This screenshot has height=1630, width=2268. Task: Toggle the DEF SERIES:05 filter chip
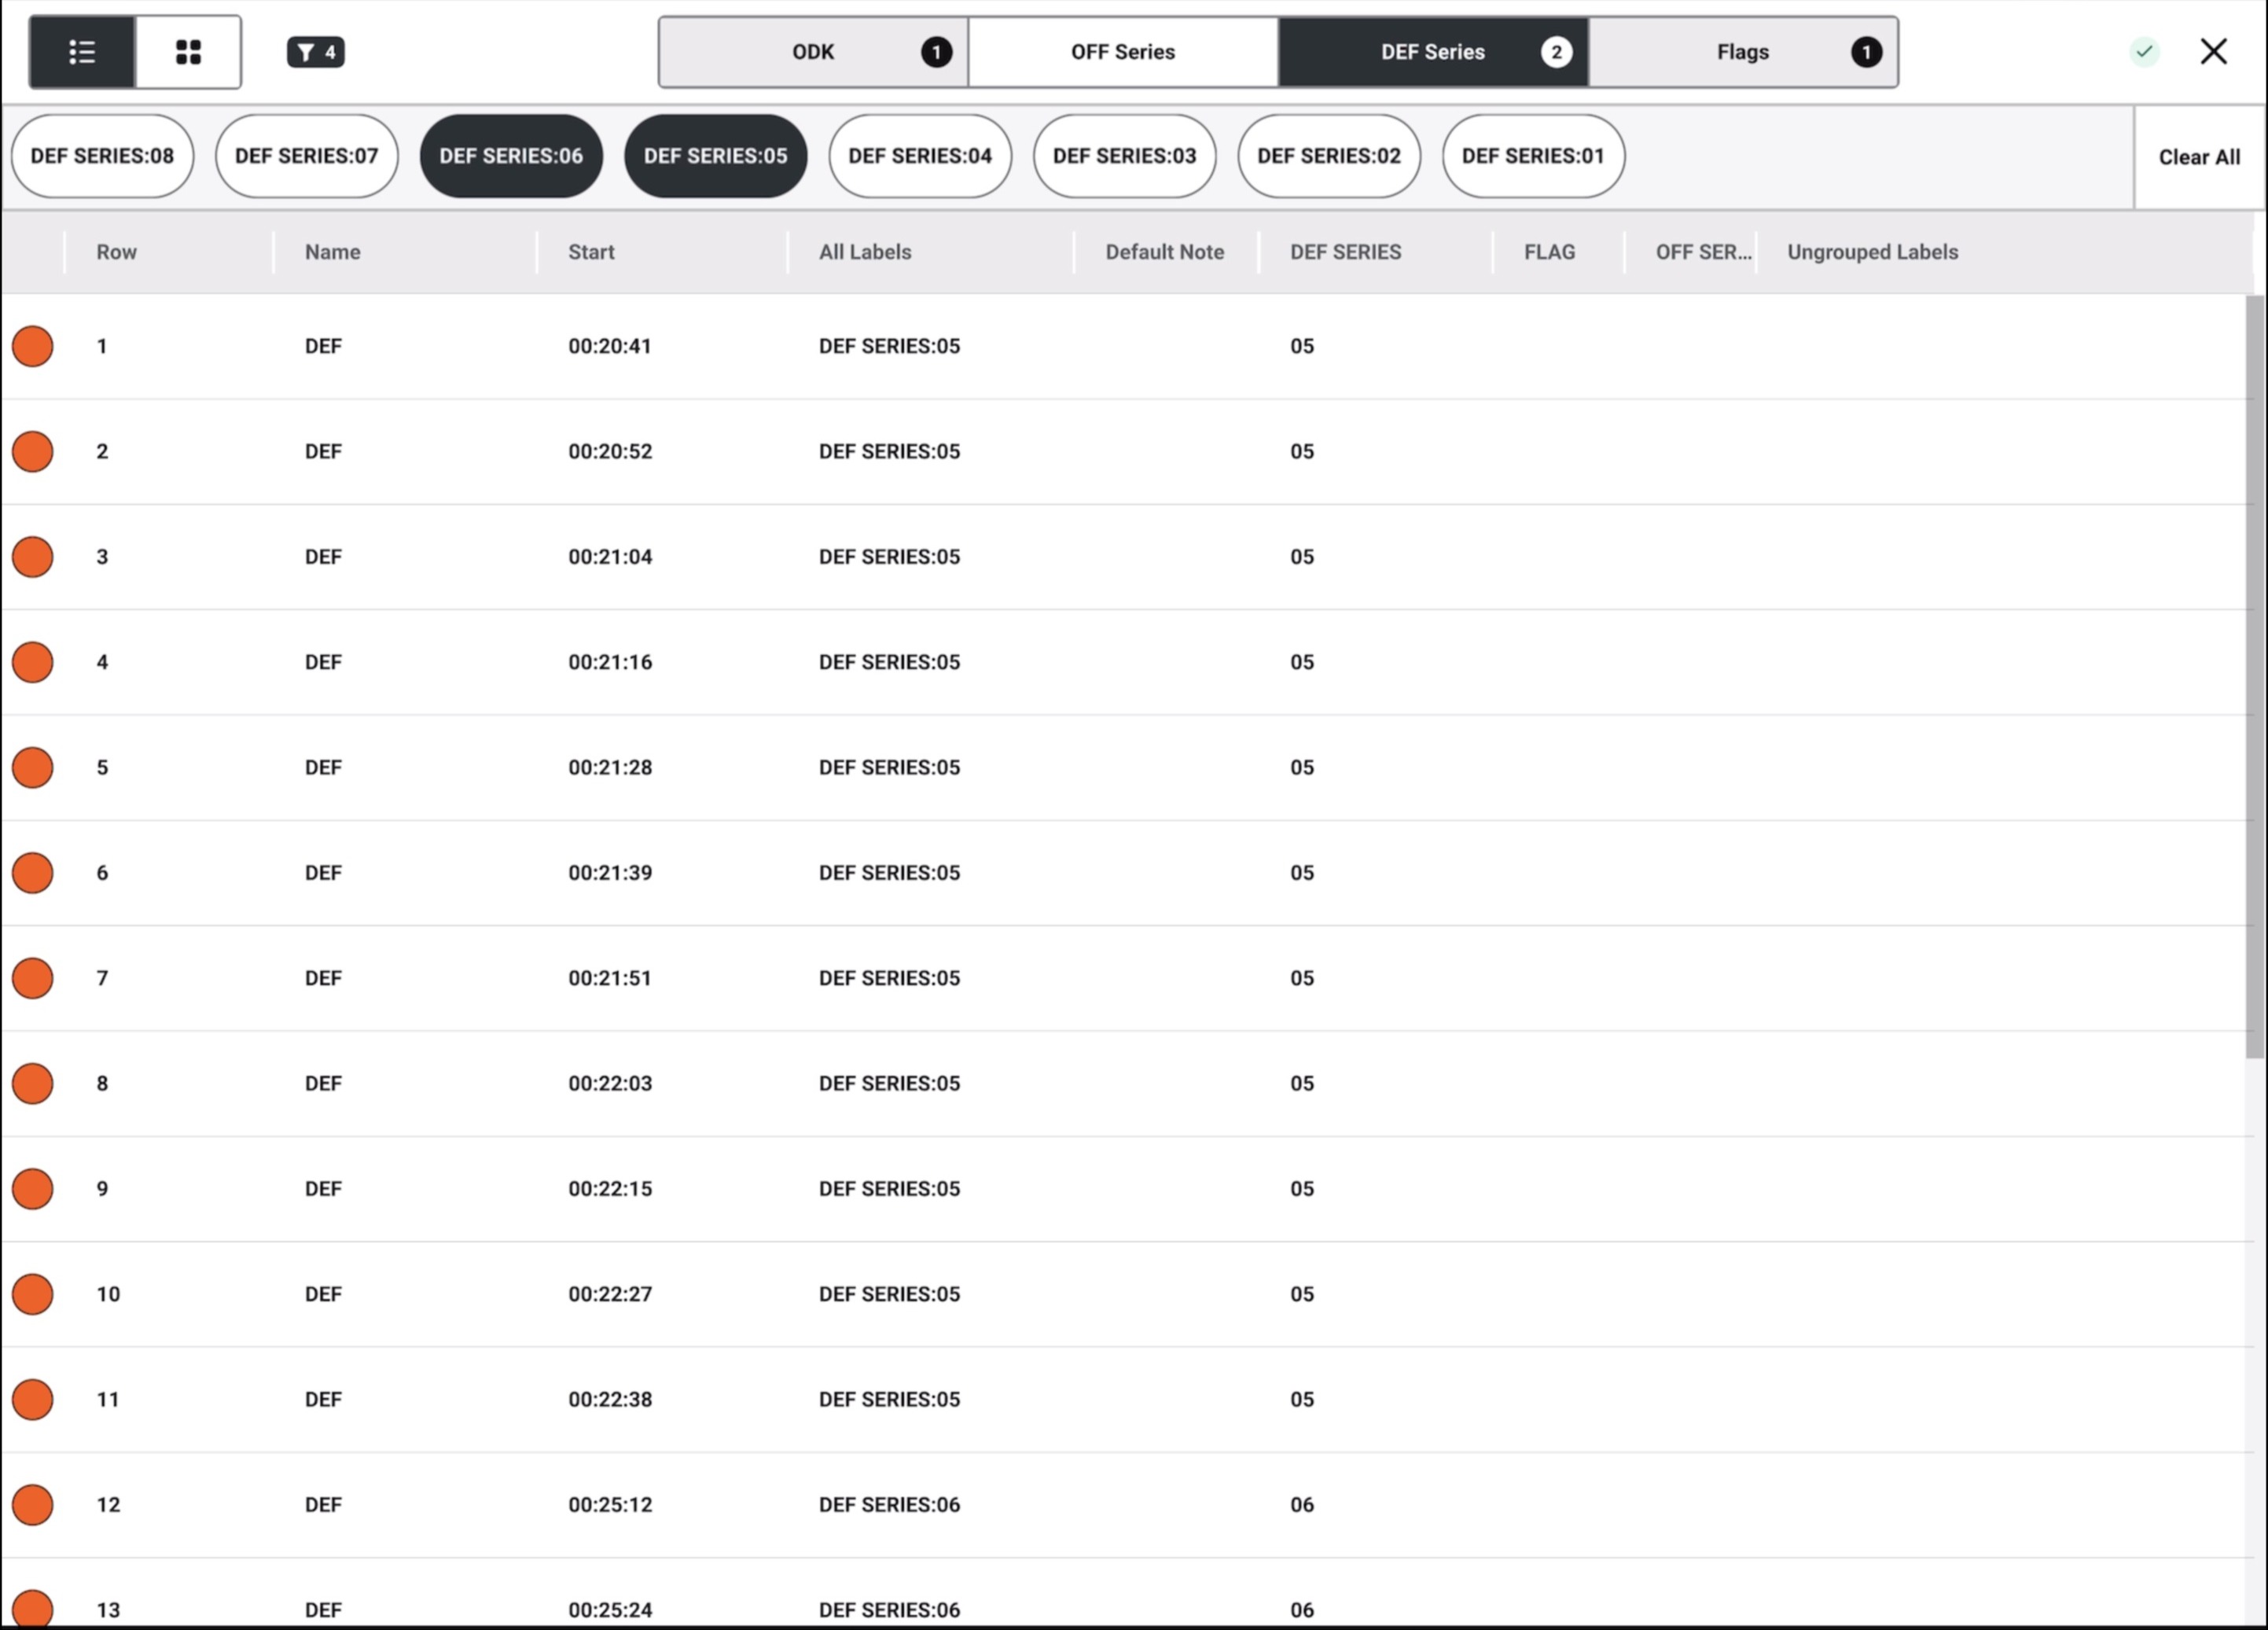pyautogui.click(x=716, y=156)
